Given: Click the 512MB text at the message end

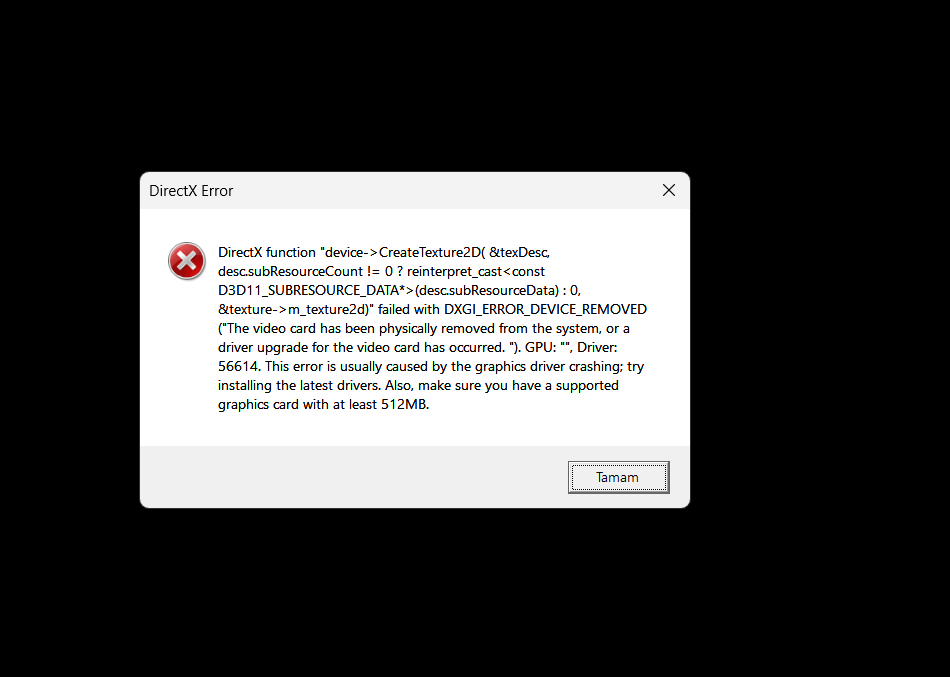Looking at the screenshot, I should [x=404, y=404].
